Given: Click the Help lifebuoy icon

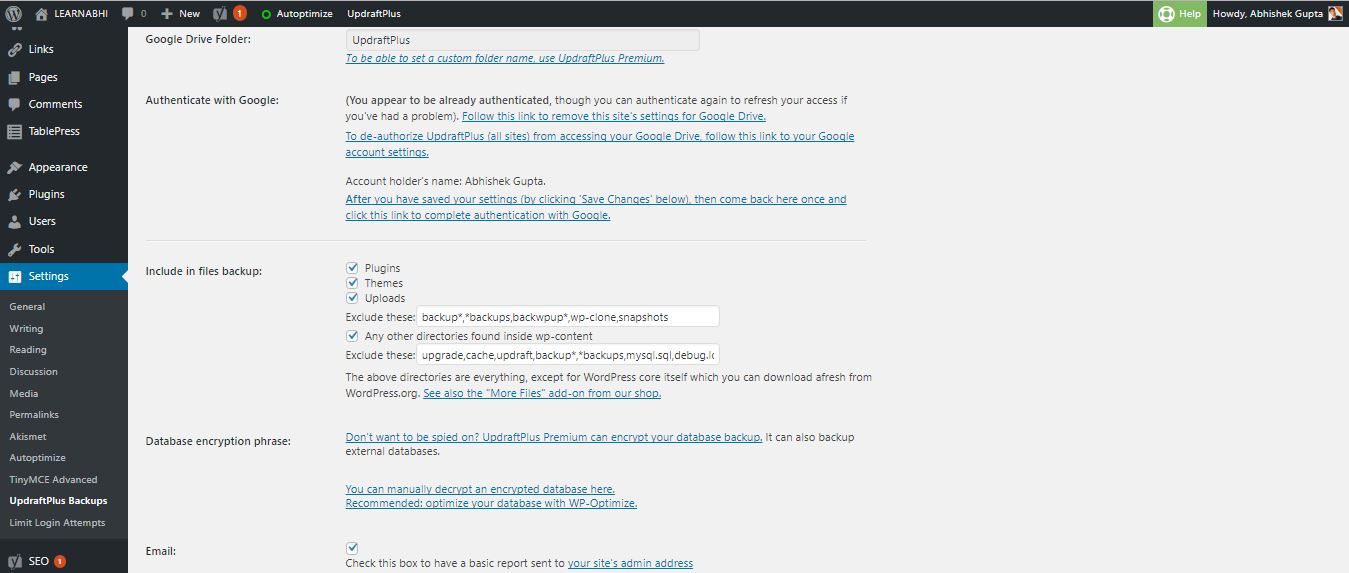Looking at the screenshot, I should pos(1166,14).
